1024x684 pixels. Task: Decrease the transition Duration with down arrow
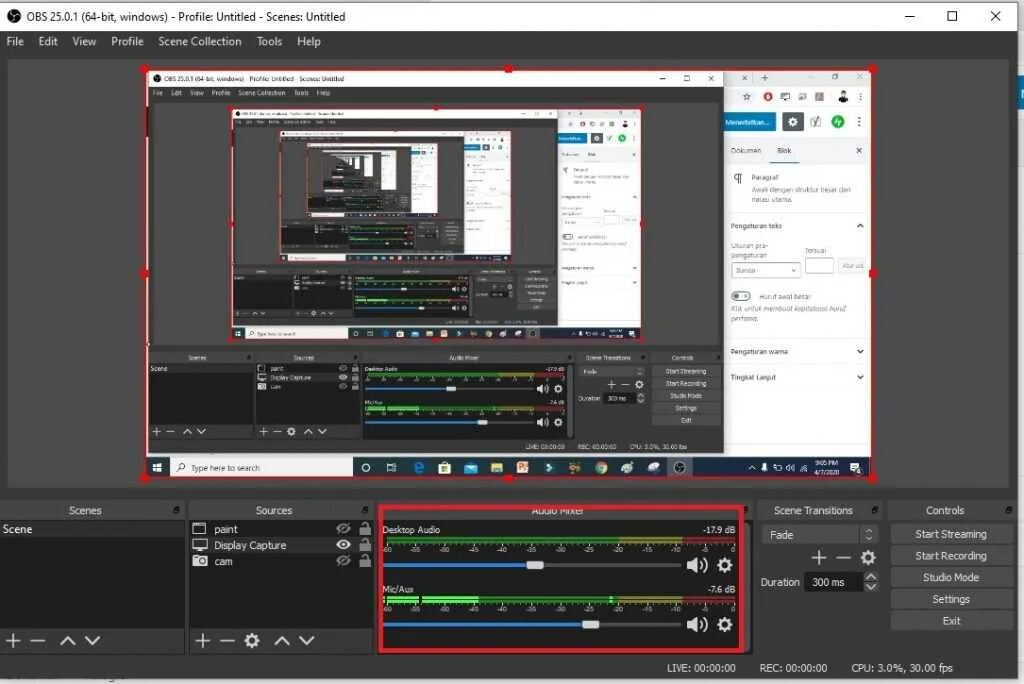871,587
